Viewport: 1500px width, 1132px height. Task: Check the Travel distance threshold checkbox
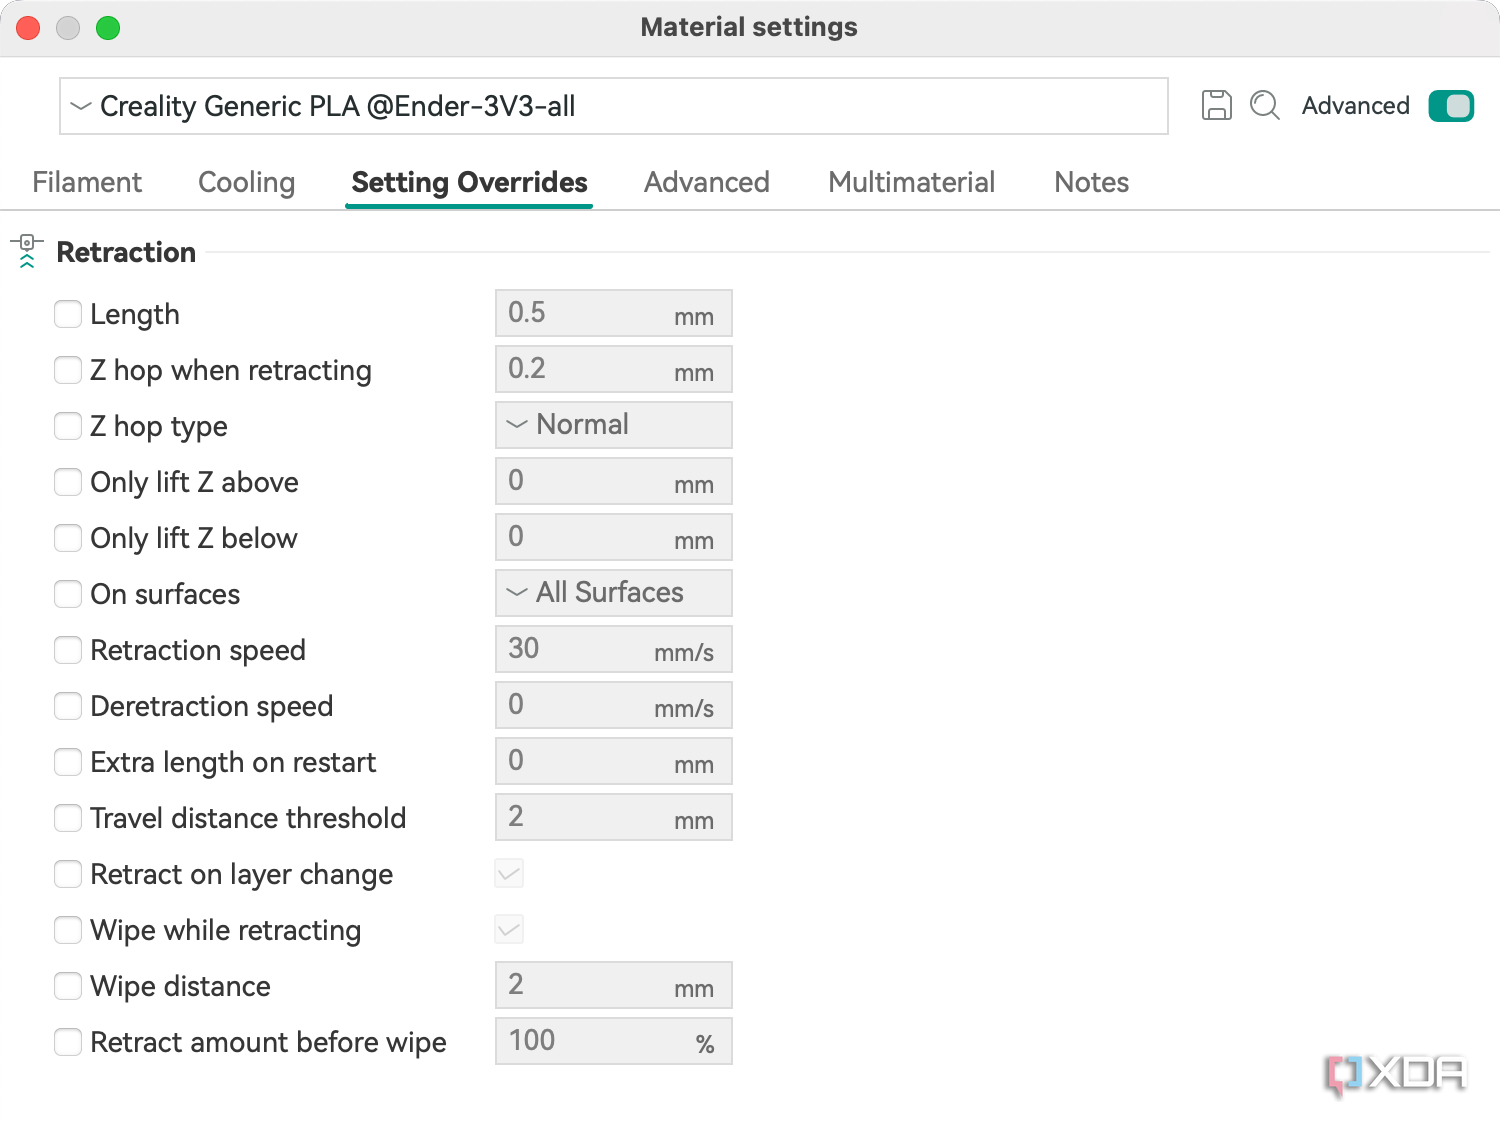point(68,818)
